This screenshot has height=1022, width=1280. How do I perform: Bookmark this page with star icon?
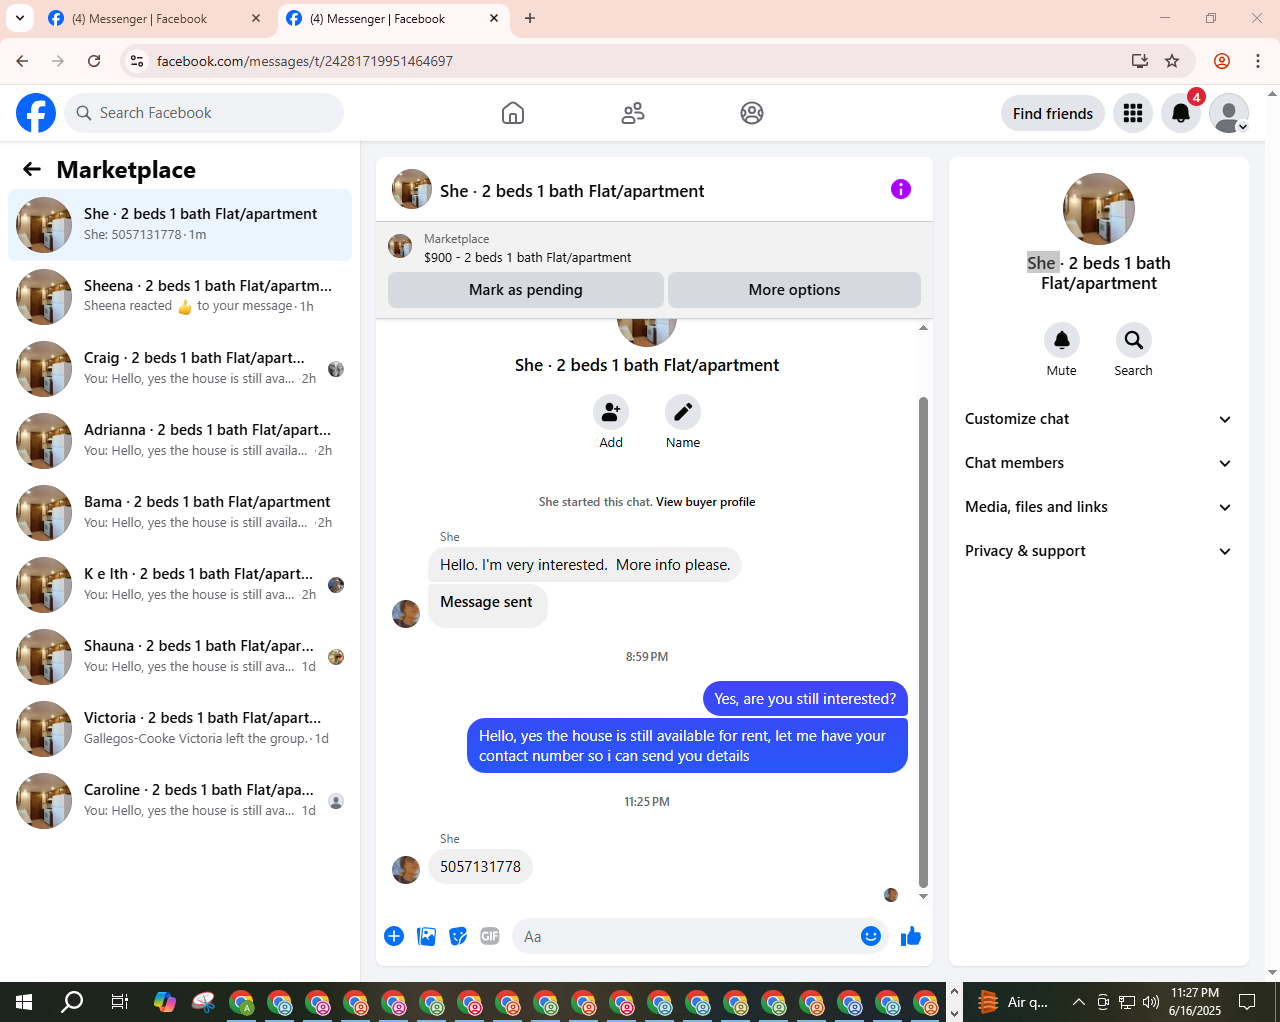1172,61
